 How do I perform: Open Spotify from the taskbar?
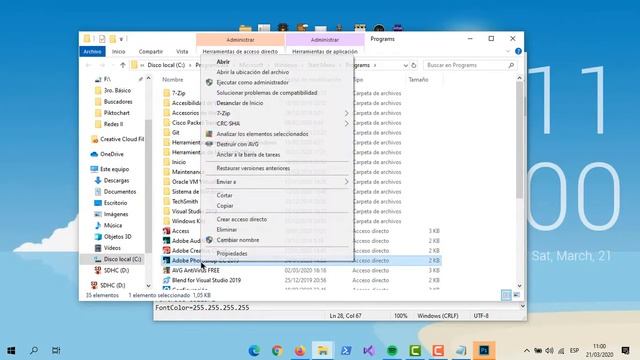point(392,350)
